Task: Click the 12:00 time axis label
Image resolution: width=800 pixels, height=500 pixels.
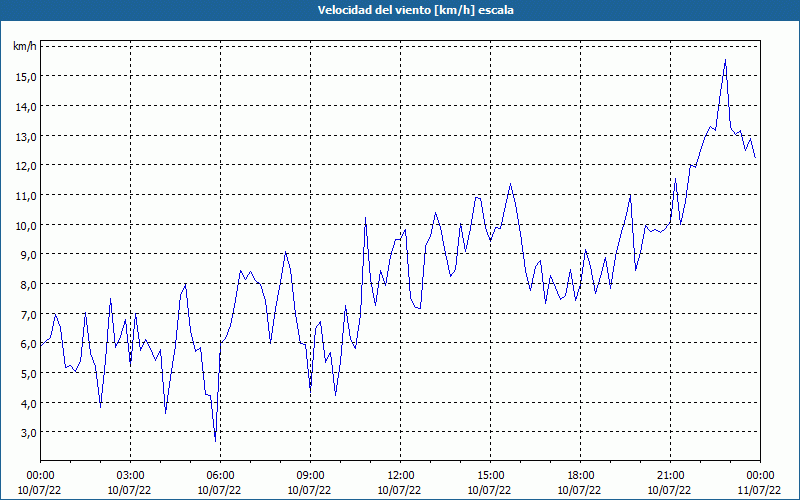Action: [x=401, y=476]
